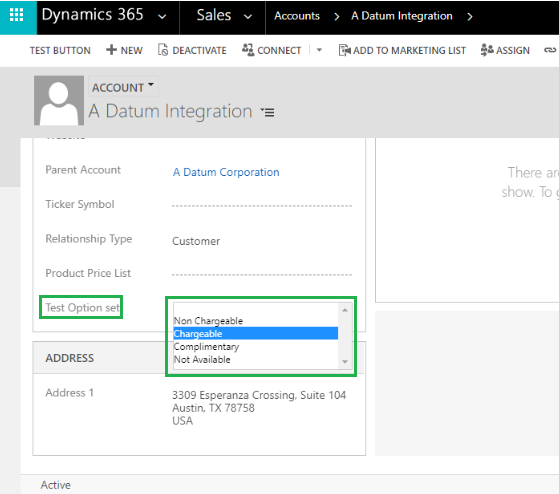Click the TEST BUTTON command
This screenshot has width=559, height=494.
[60, 51]
